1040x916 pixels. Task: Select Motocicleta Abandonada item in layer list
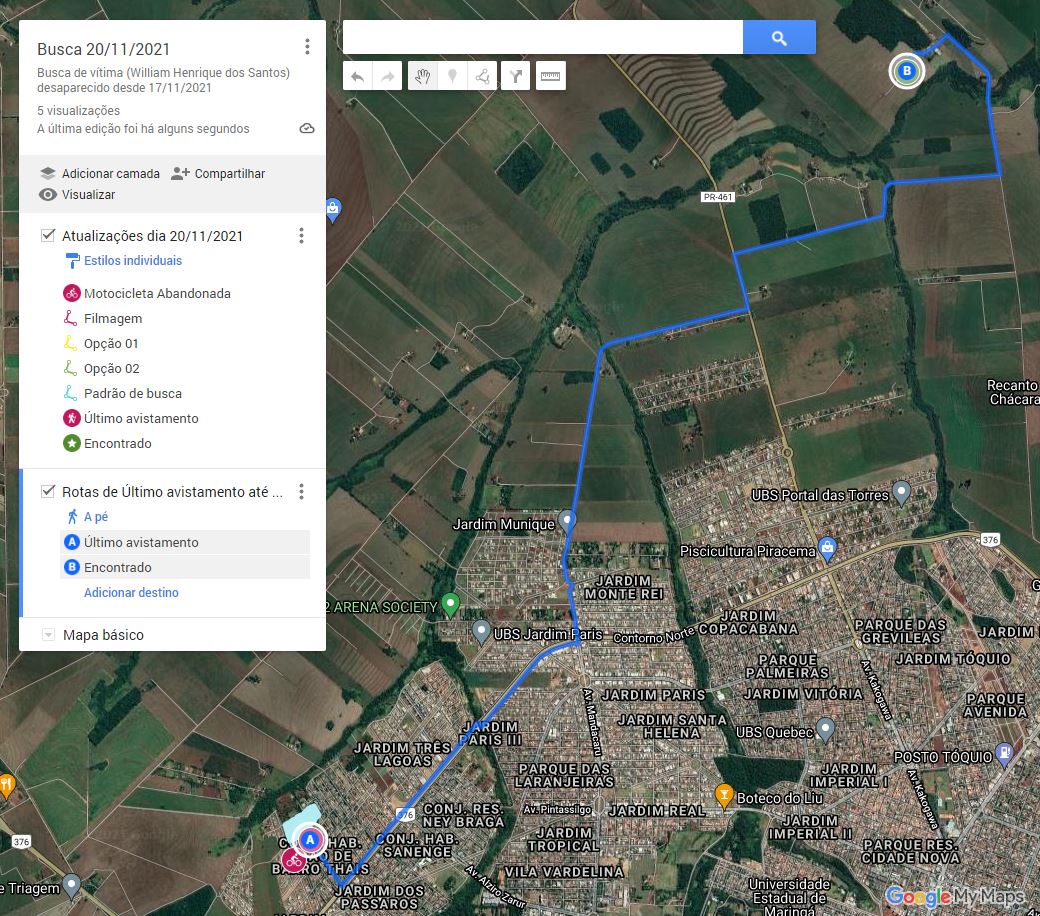[x=157, y=294]
